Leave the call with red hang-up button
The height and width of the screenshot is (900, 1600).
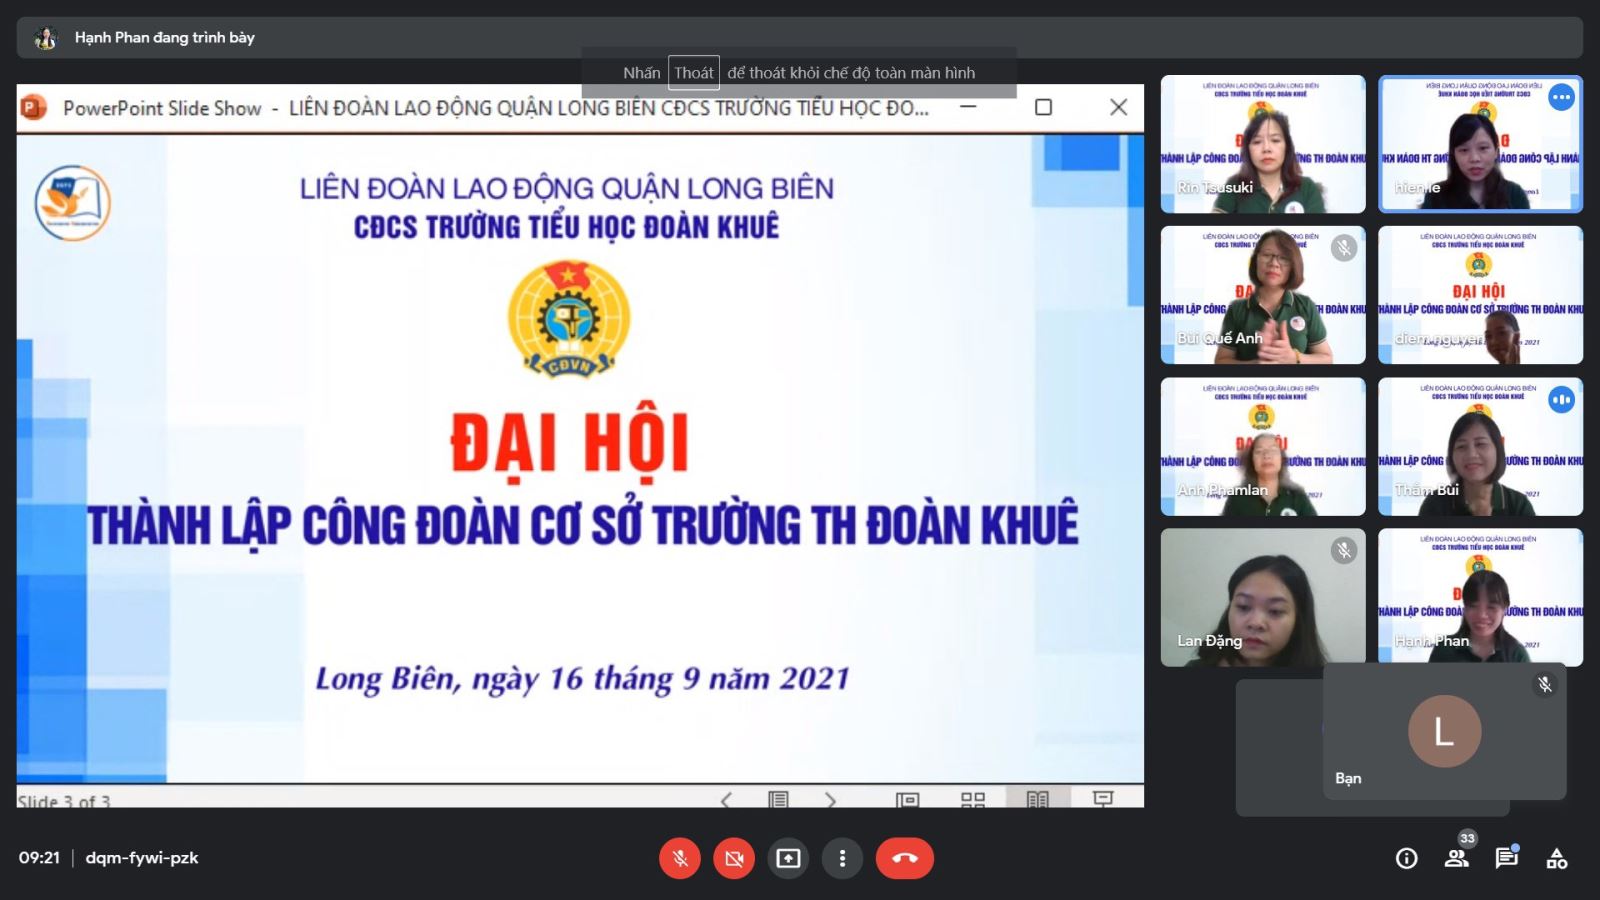click(904, 858)
